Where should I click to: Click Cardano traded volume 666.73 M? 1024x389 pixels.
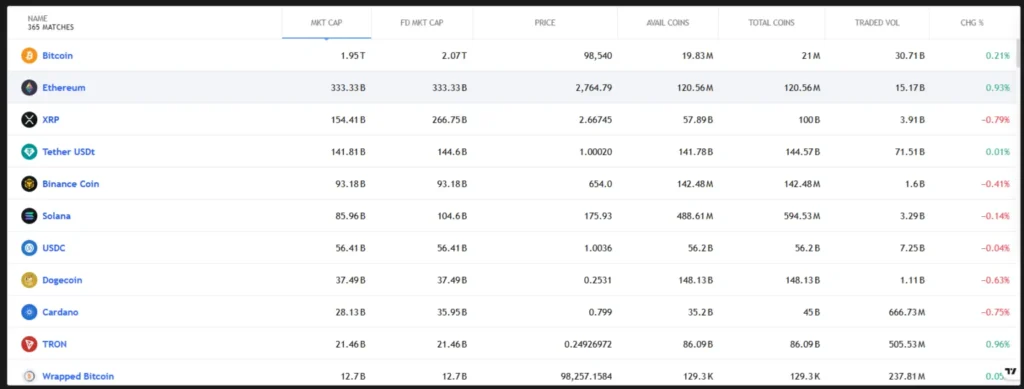click(906, 312)
